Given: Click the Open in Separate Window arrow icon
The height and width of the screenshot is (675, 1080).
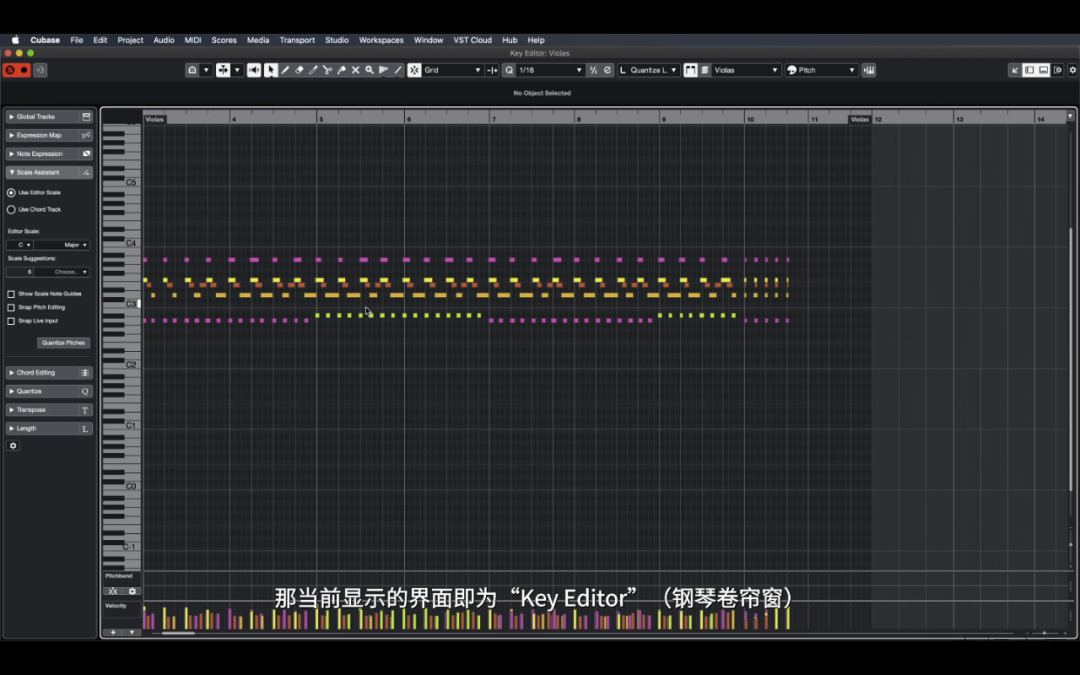Looking at the screenshot, I should (1015, 70).
